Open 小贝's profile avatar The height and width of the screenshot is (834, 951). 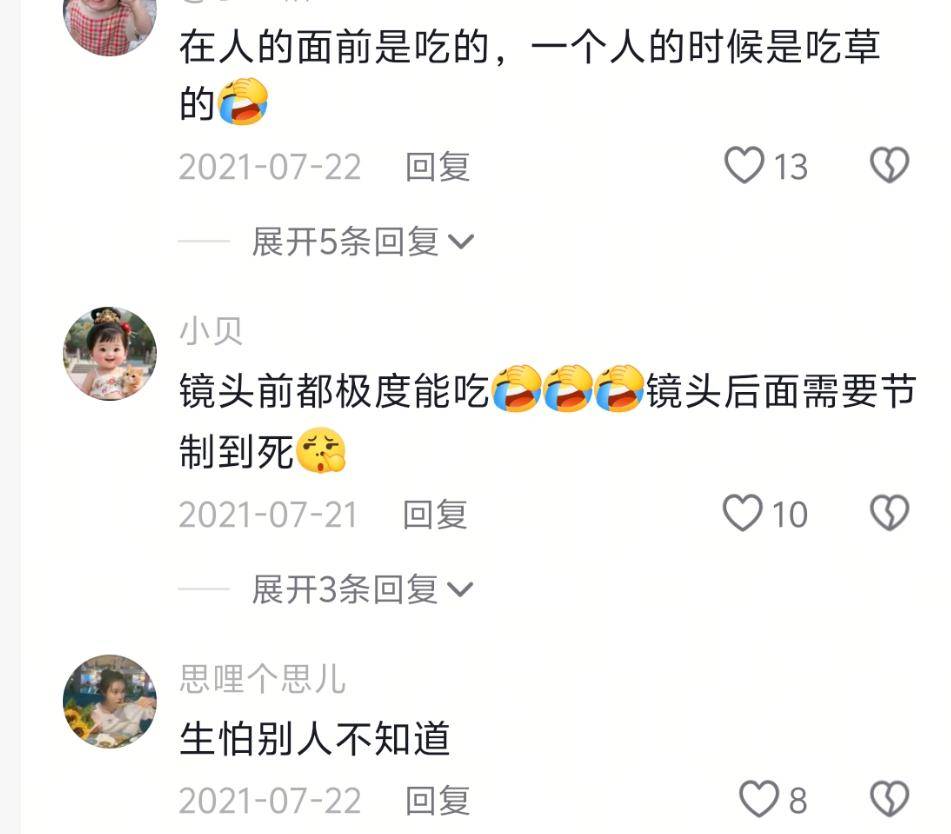[x=110, y=354]
